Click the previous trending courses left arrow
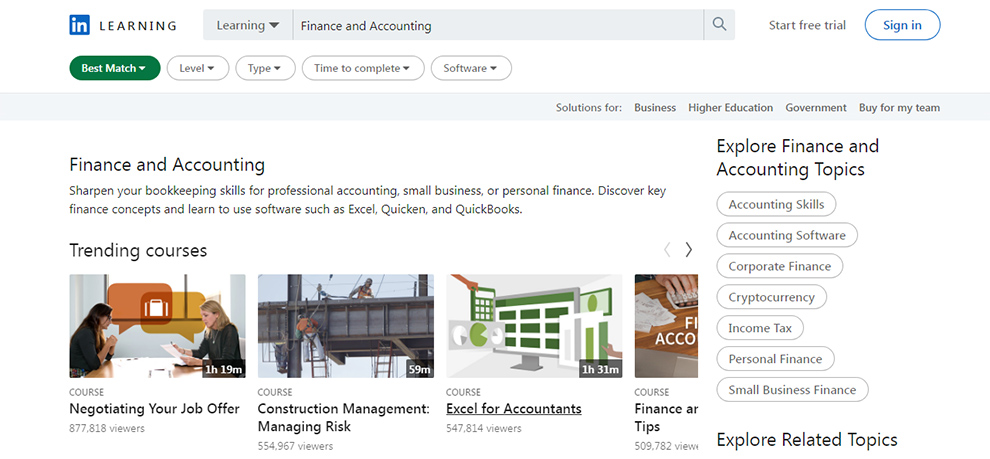Viewport: 990px width, 459px height. tap(667, 250)
